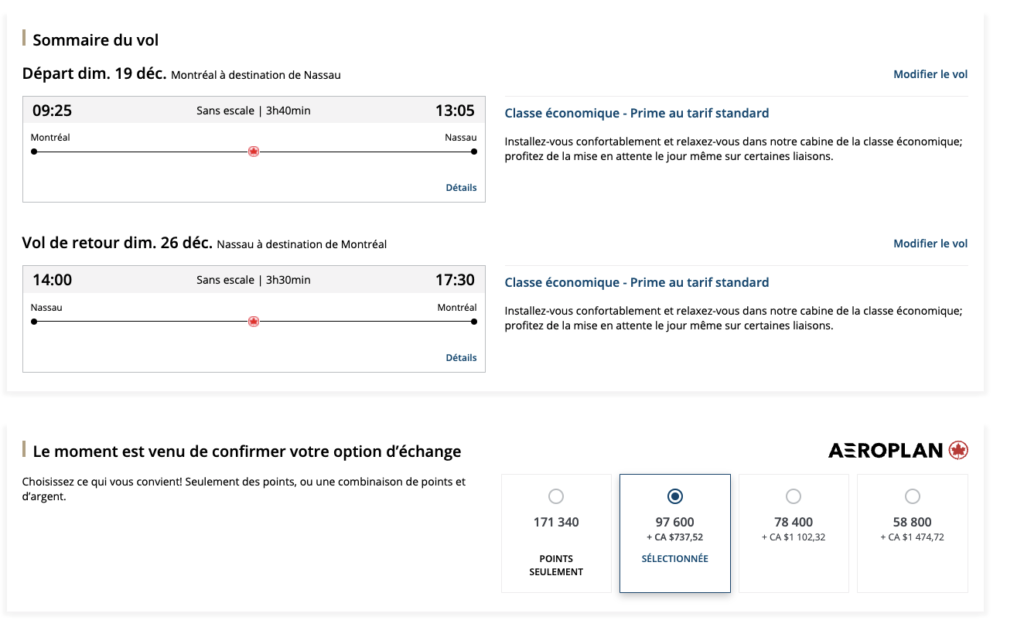Open the return flight Classe économique fare heading
1024x627 pixels.
[x=636, y=283]
